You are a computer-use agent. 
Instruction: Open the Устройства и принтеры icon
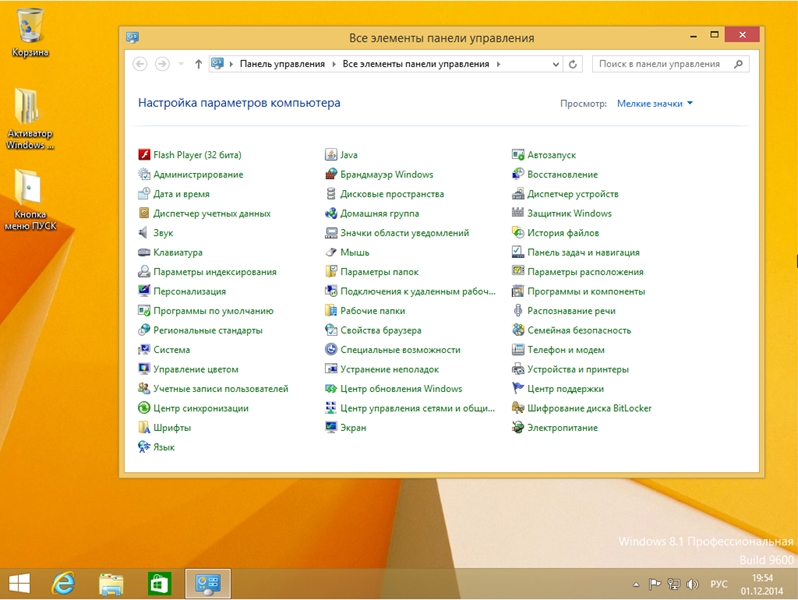(518, 369)
